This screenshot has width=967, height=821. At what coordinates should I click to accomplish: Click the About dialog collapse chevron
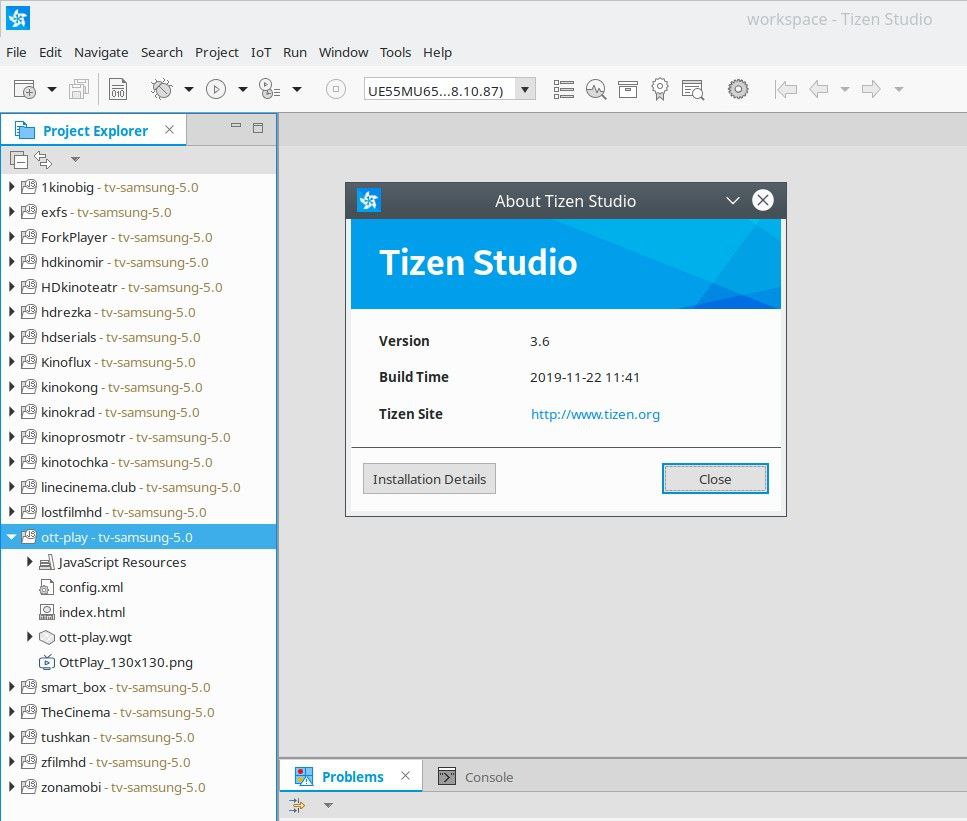(x=733, y=200)
